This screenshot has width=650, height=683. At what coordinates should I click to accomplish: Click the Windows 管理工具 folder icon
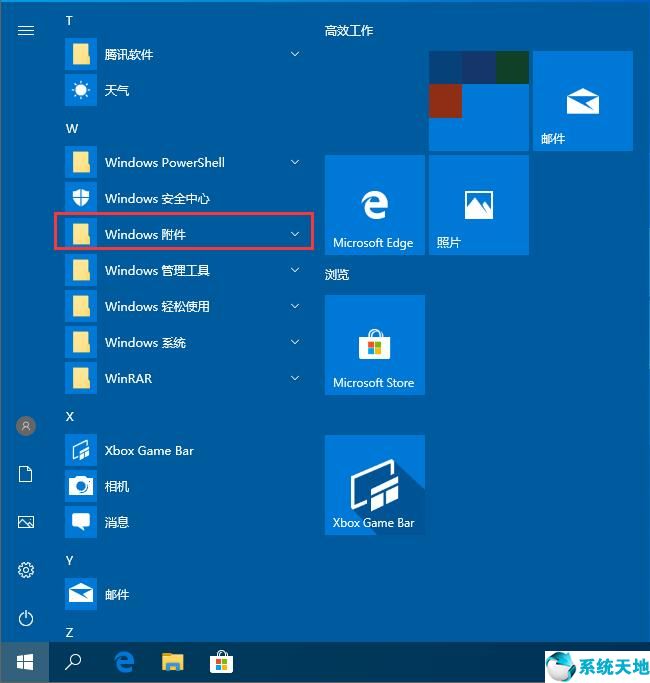tap(81, 270)
